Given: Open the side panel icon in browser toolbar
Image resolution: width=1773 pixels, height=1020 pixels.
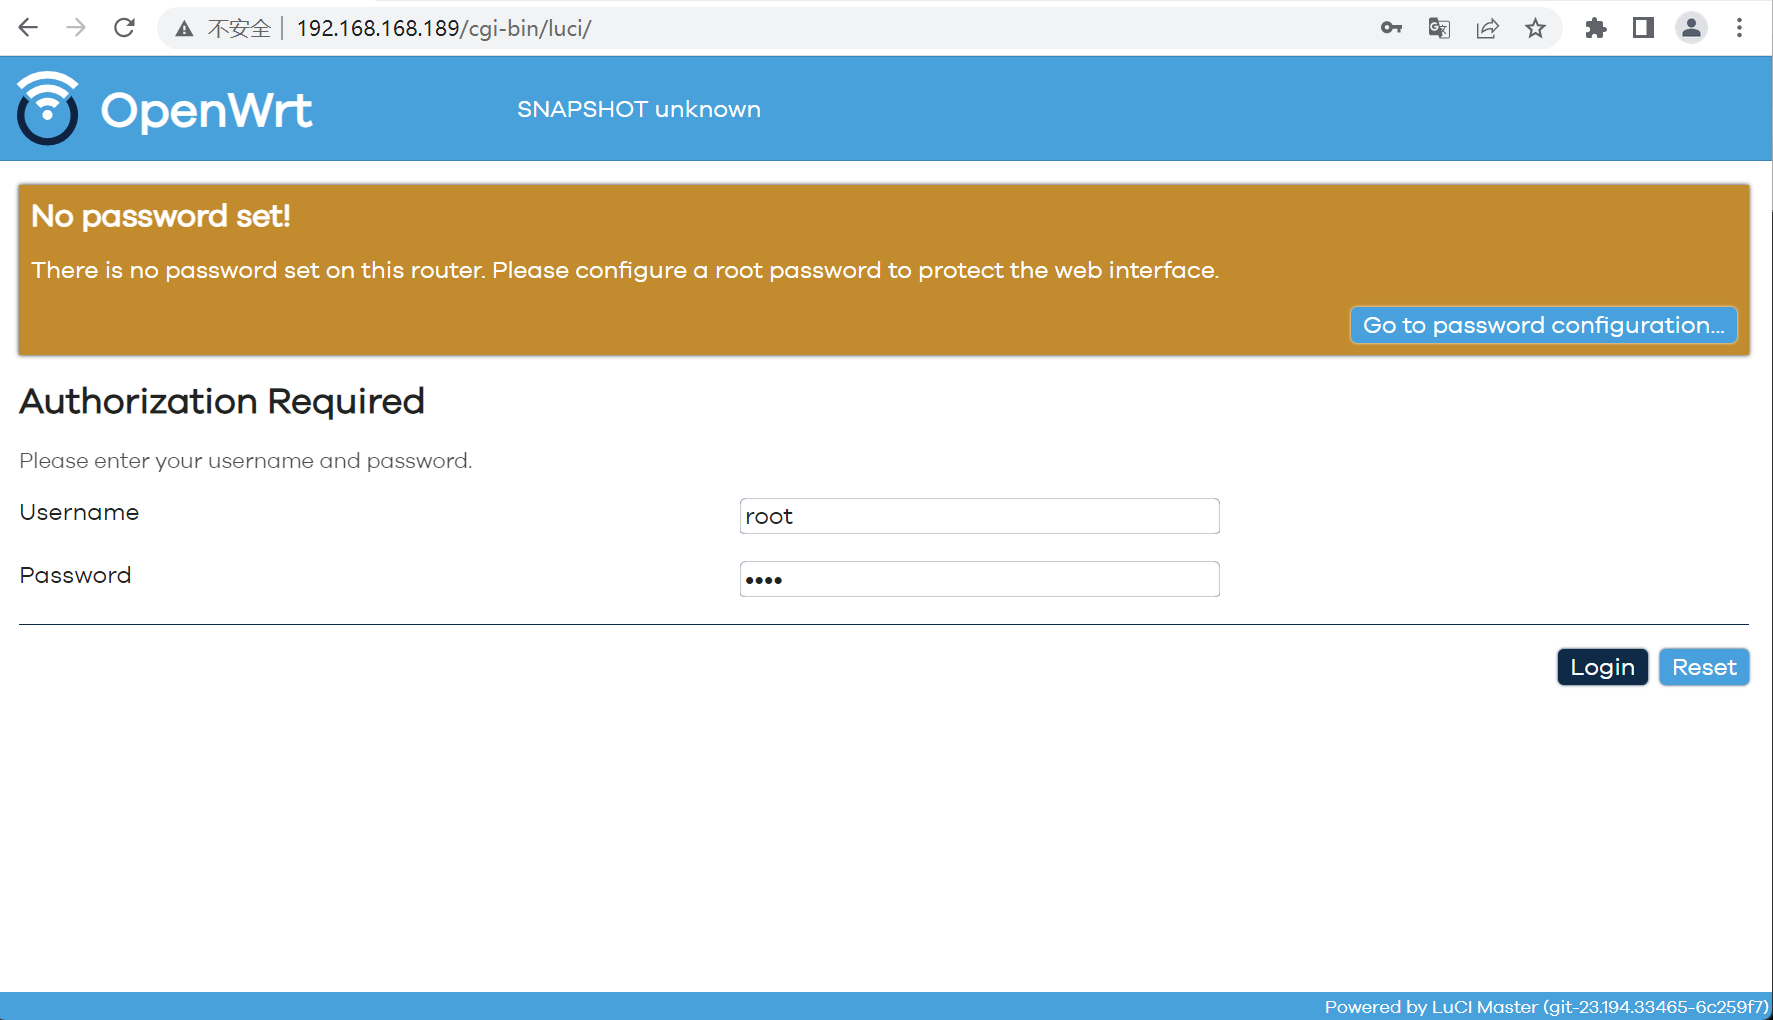Looking at the screenshot, I should [x=1642, y=28].
